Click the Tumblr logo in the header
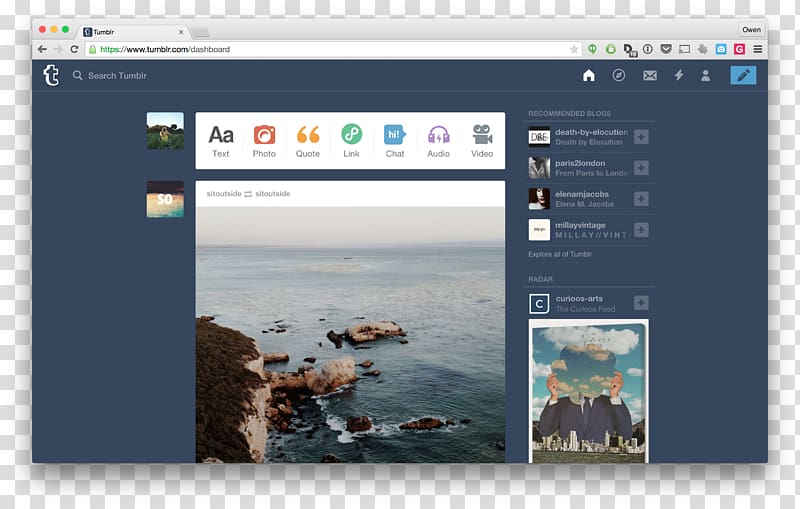 click(x=51, y=75)
